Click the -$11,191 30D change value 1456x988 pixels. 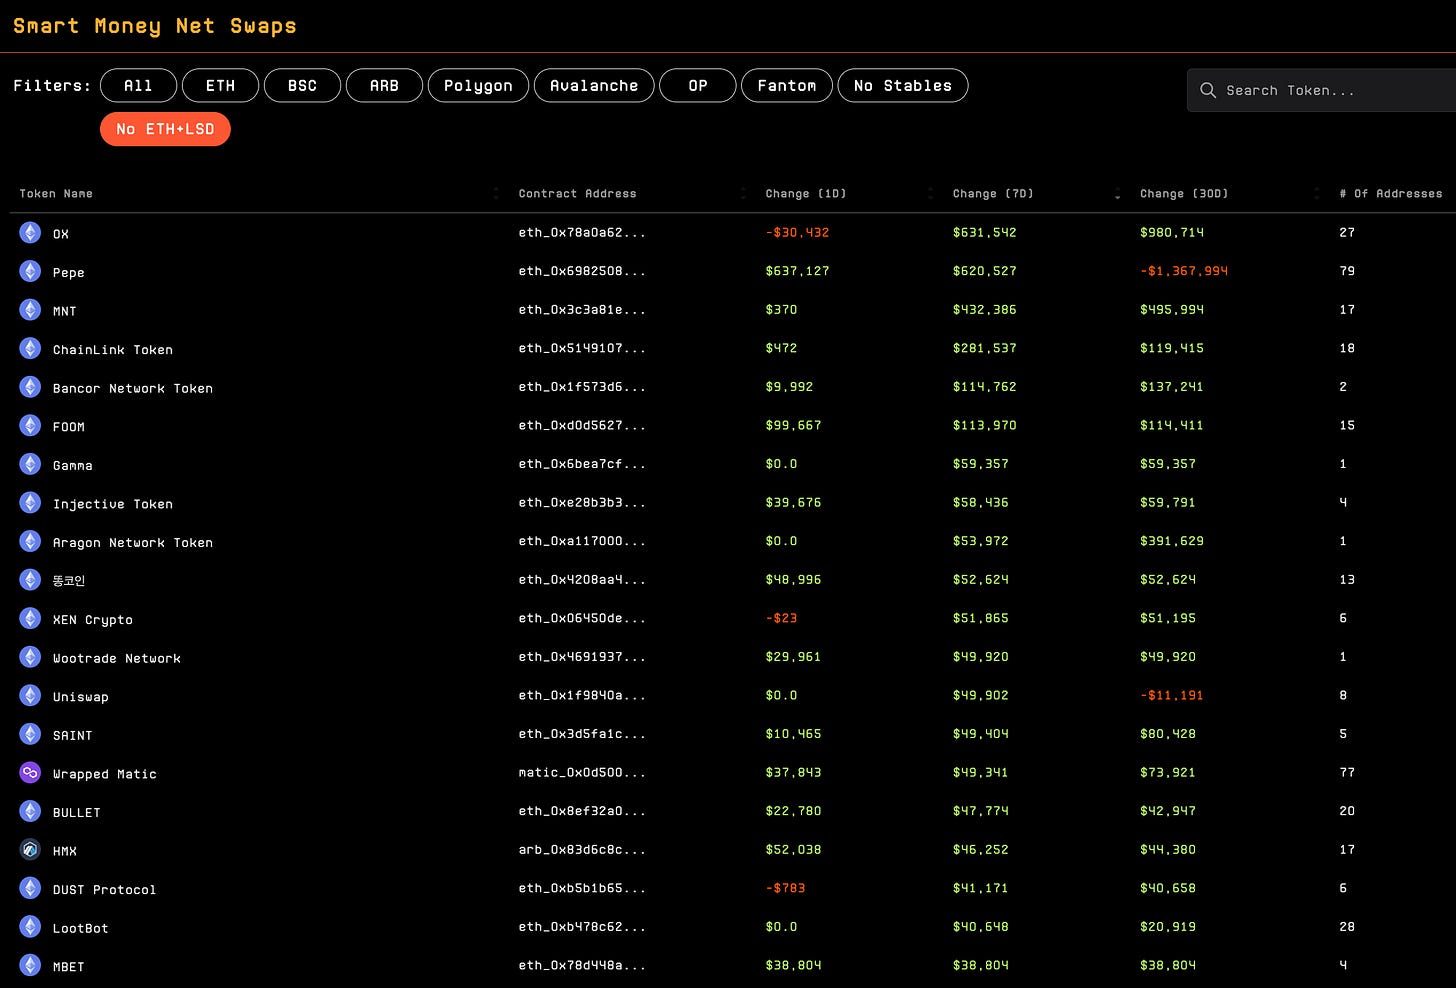(x=1172, y=696)
